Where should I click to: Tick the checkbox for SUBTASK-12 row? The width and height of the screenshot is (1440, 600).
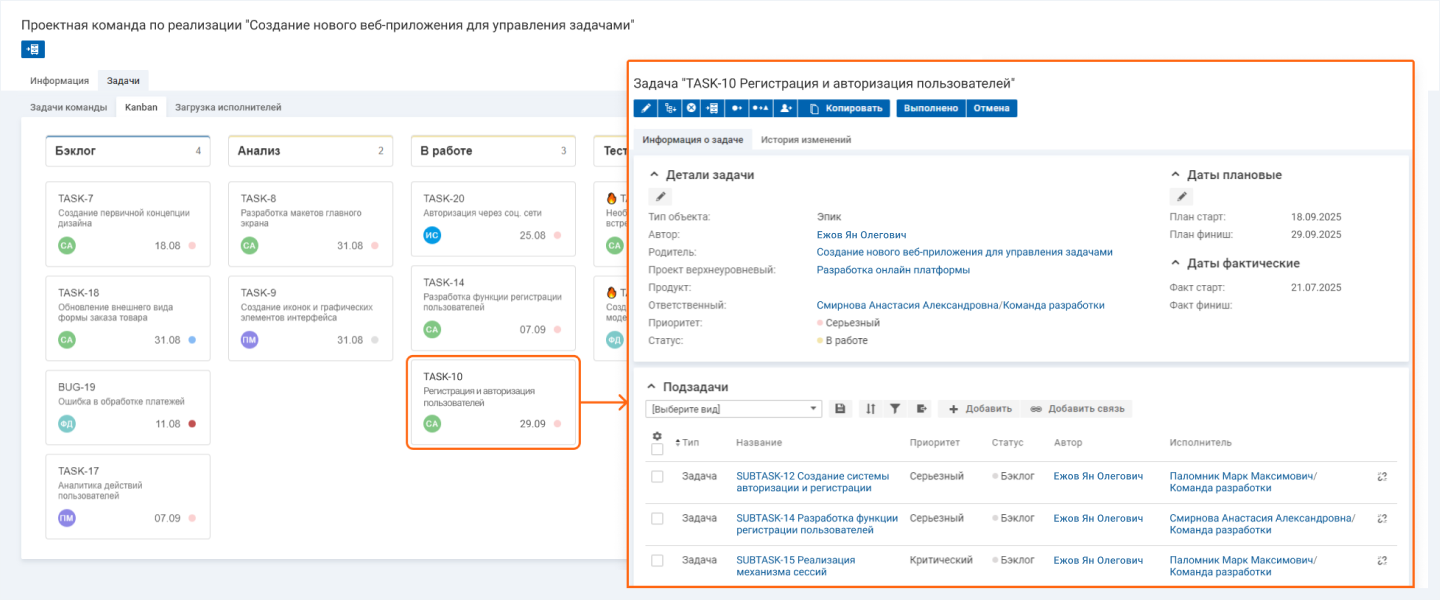point(657,477)
